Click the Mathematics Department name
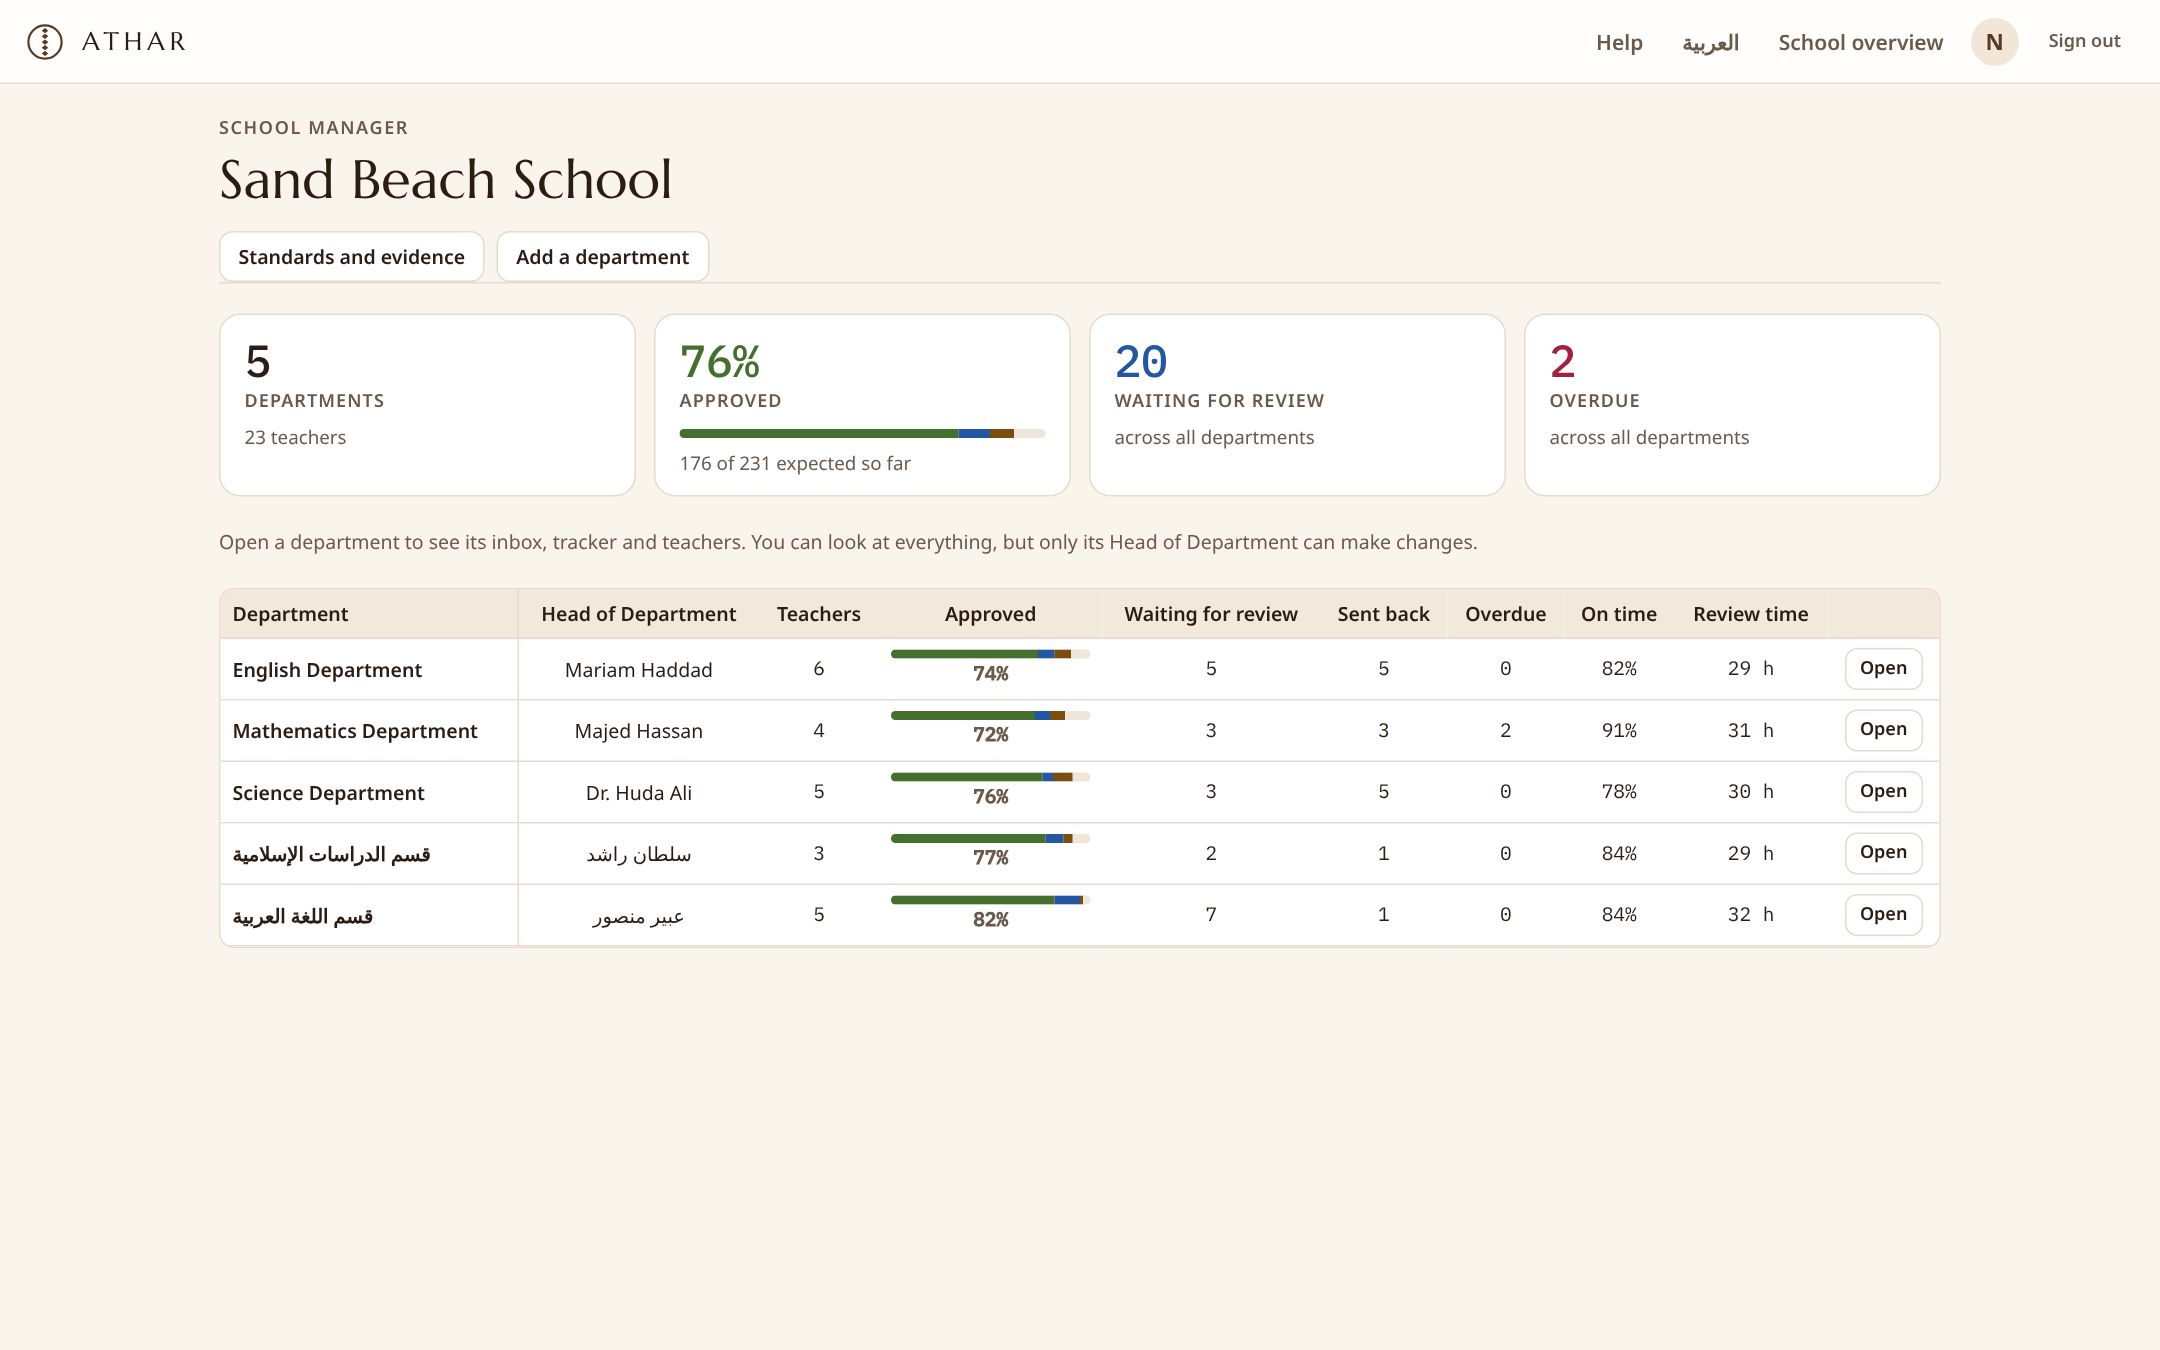 pyautogui.click(x=355, y=731)
